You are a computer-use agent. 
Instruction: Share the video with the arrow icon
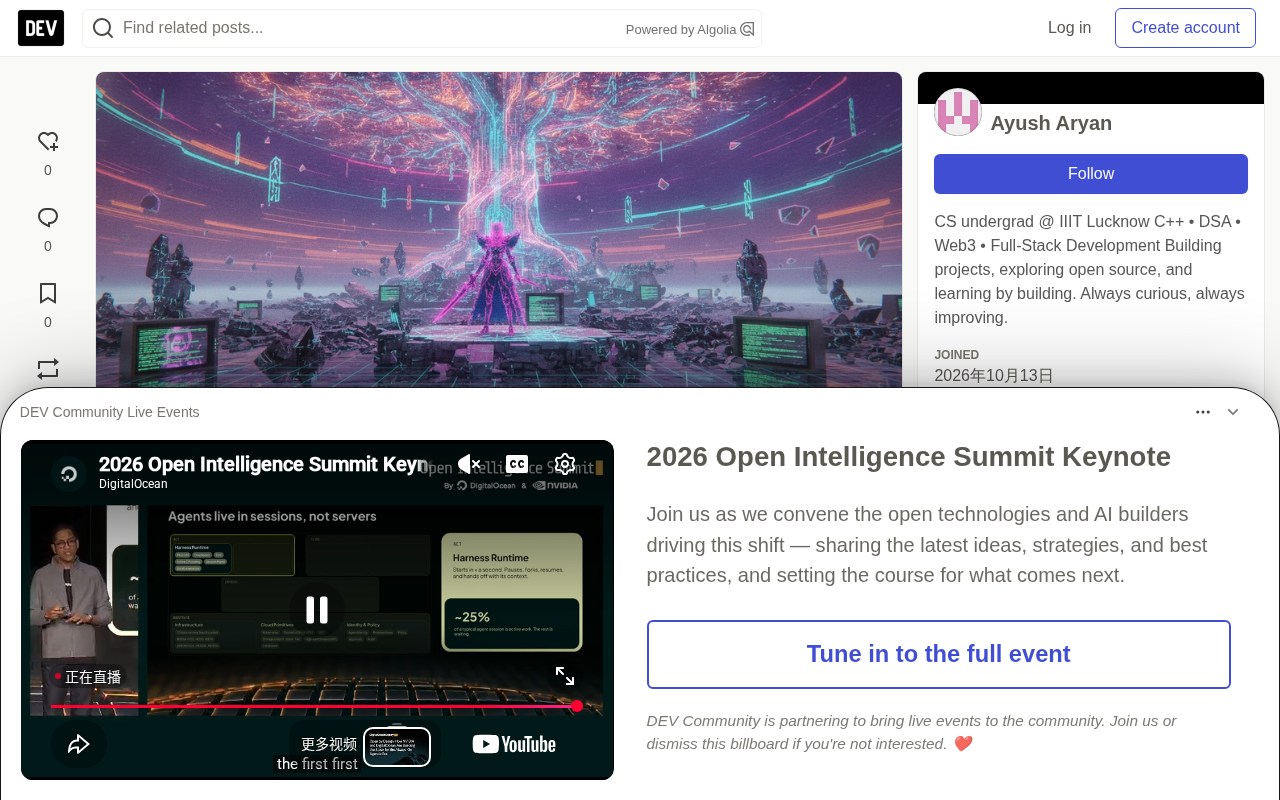tap(79, 744)
